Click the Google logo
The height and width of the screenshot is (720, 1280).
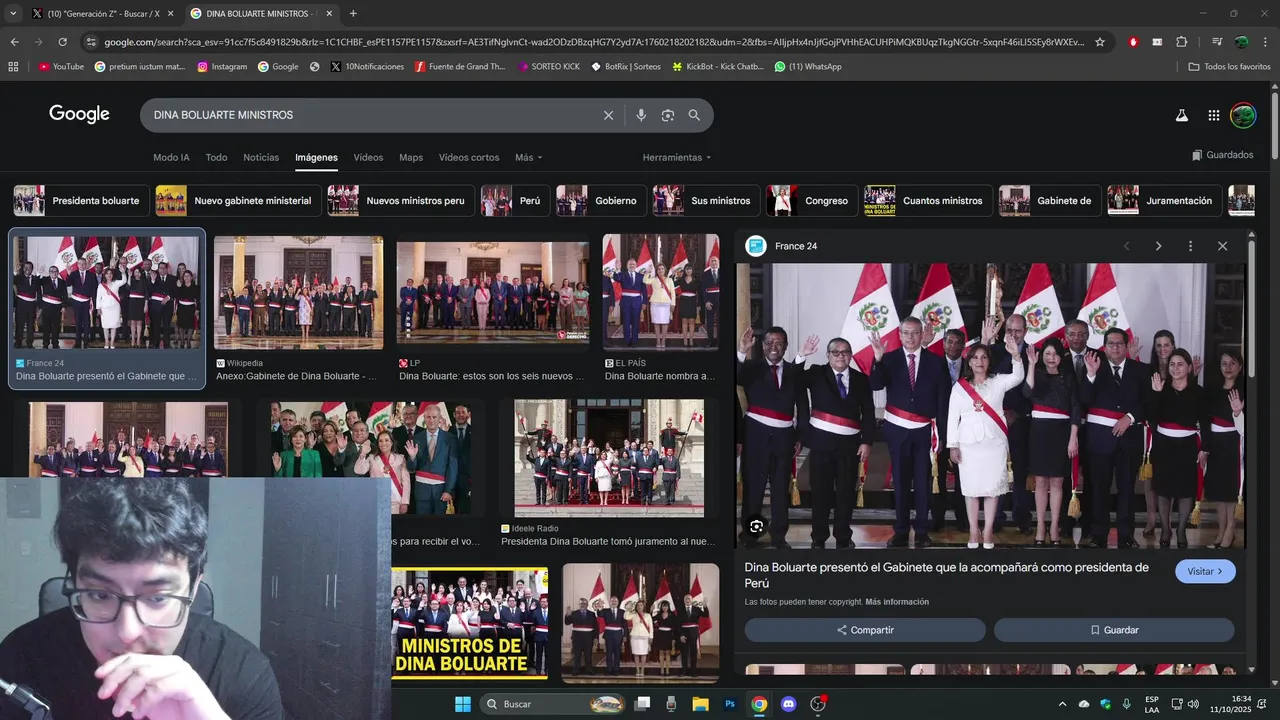(79, 114)
